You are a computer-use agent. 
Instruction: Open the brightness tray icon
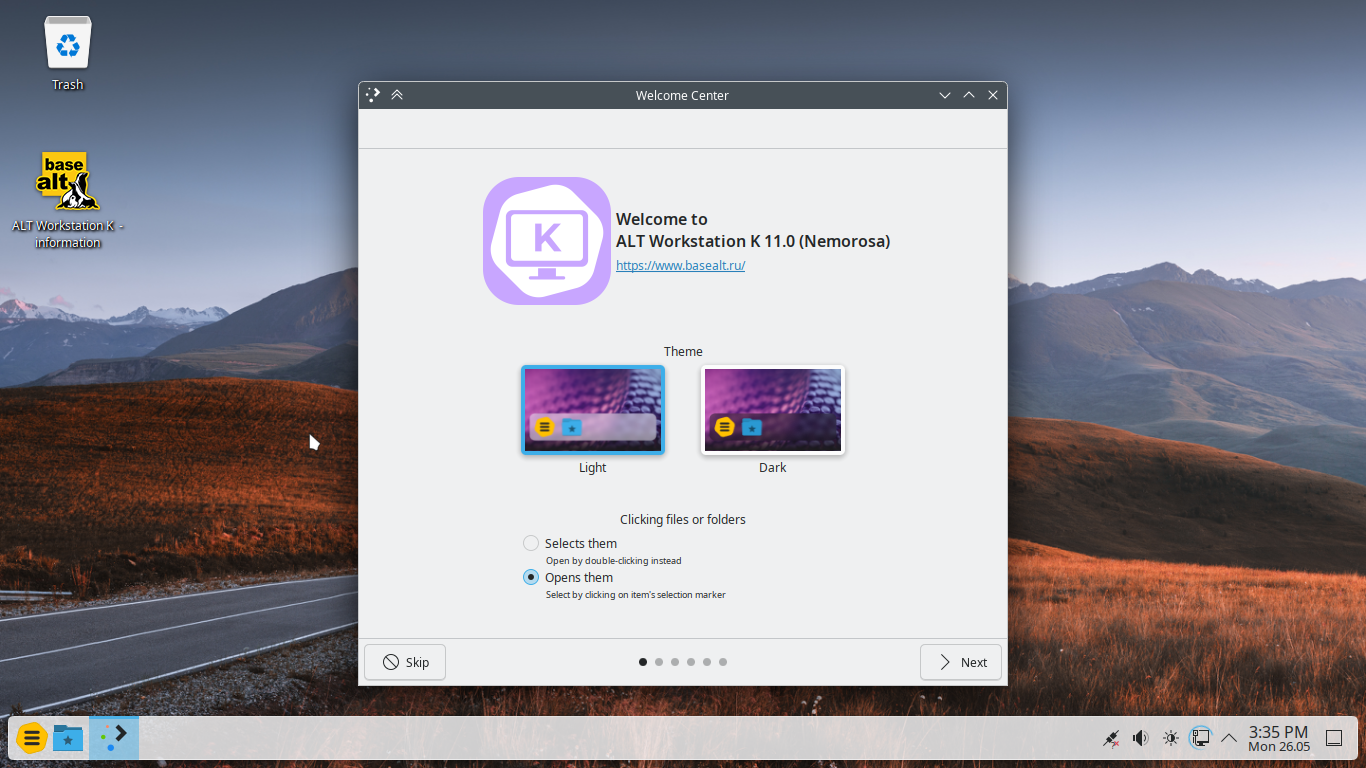pos(1171,738)
